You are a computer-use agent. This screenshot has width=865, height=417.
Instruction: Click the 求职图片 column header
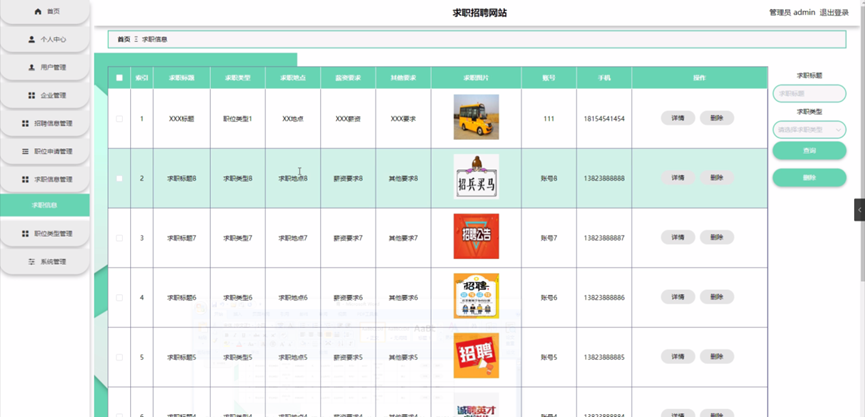[x=476, y=78]
